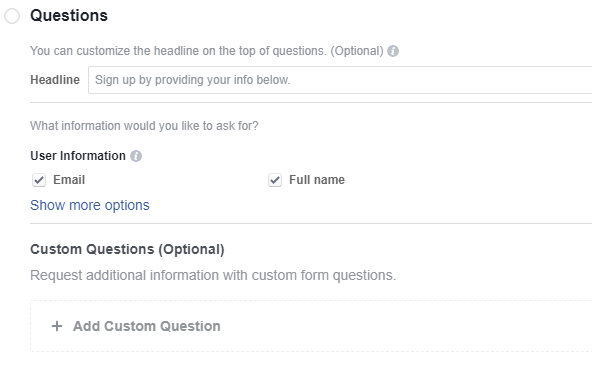Click the Headline field label
Image resolution: width=592 pixels, height=379 pixels.
(55, 80)
